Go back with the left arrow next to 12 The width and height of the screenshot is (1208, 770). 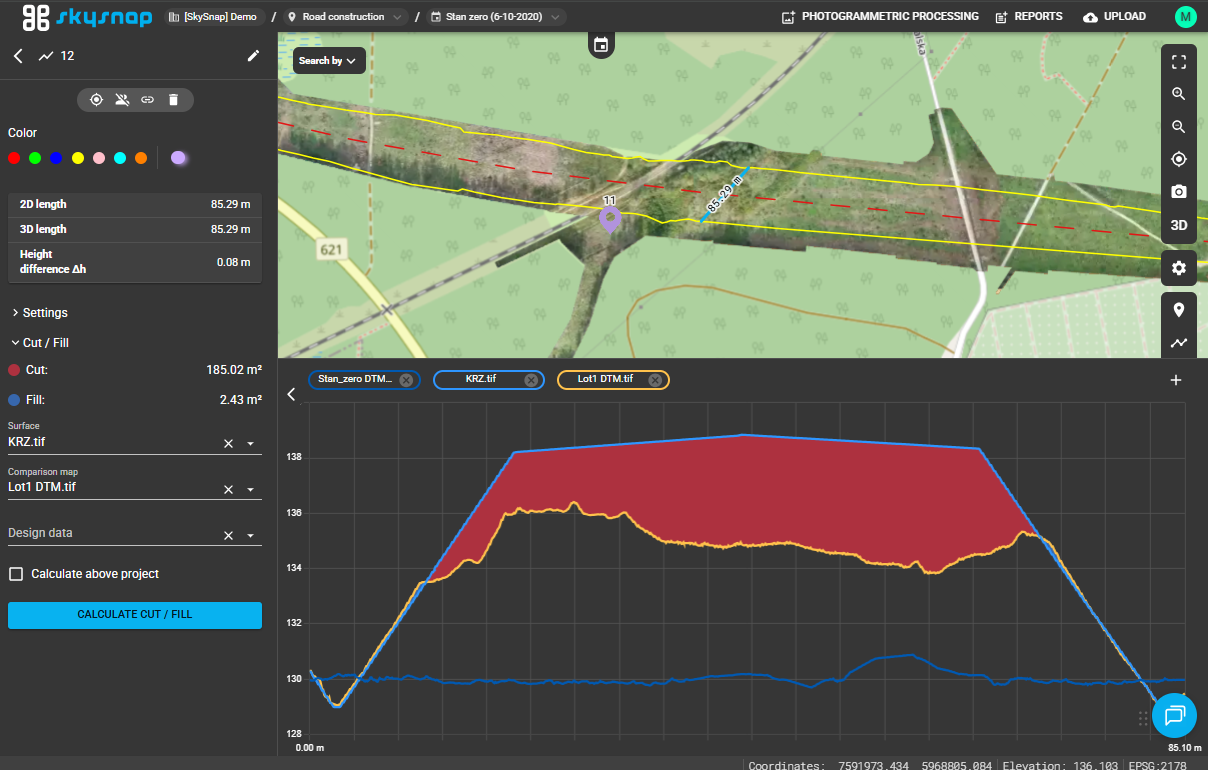[x=18, y=56]
